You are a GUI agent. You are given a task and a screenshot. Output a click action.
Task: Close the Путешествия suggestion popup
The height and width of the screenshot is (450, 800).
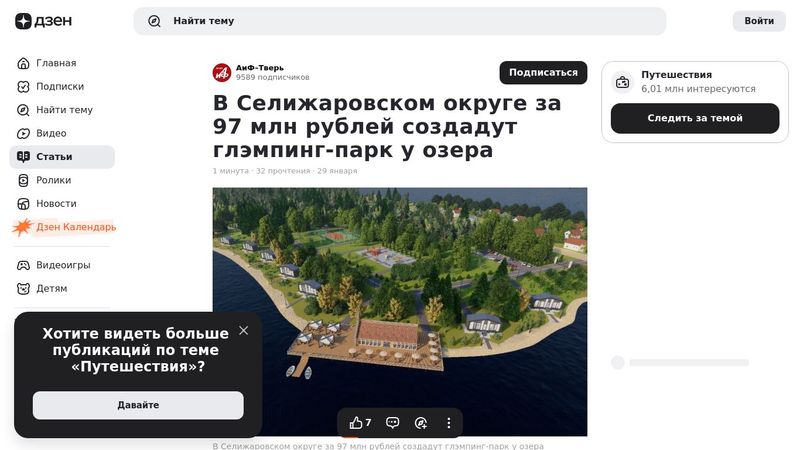tap(243, 330)
